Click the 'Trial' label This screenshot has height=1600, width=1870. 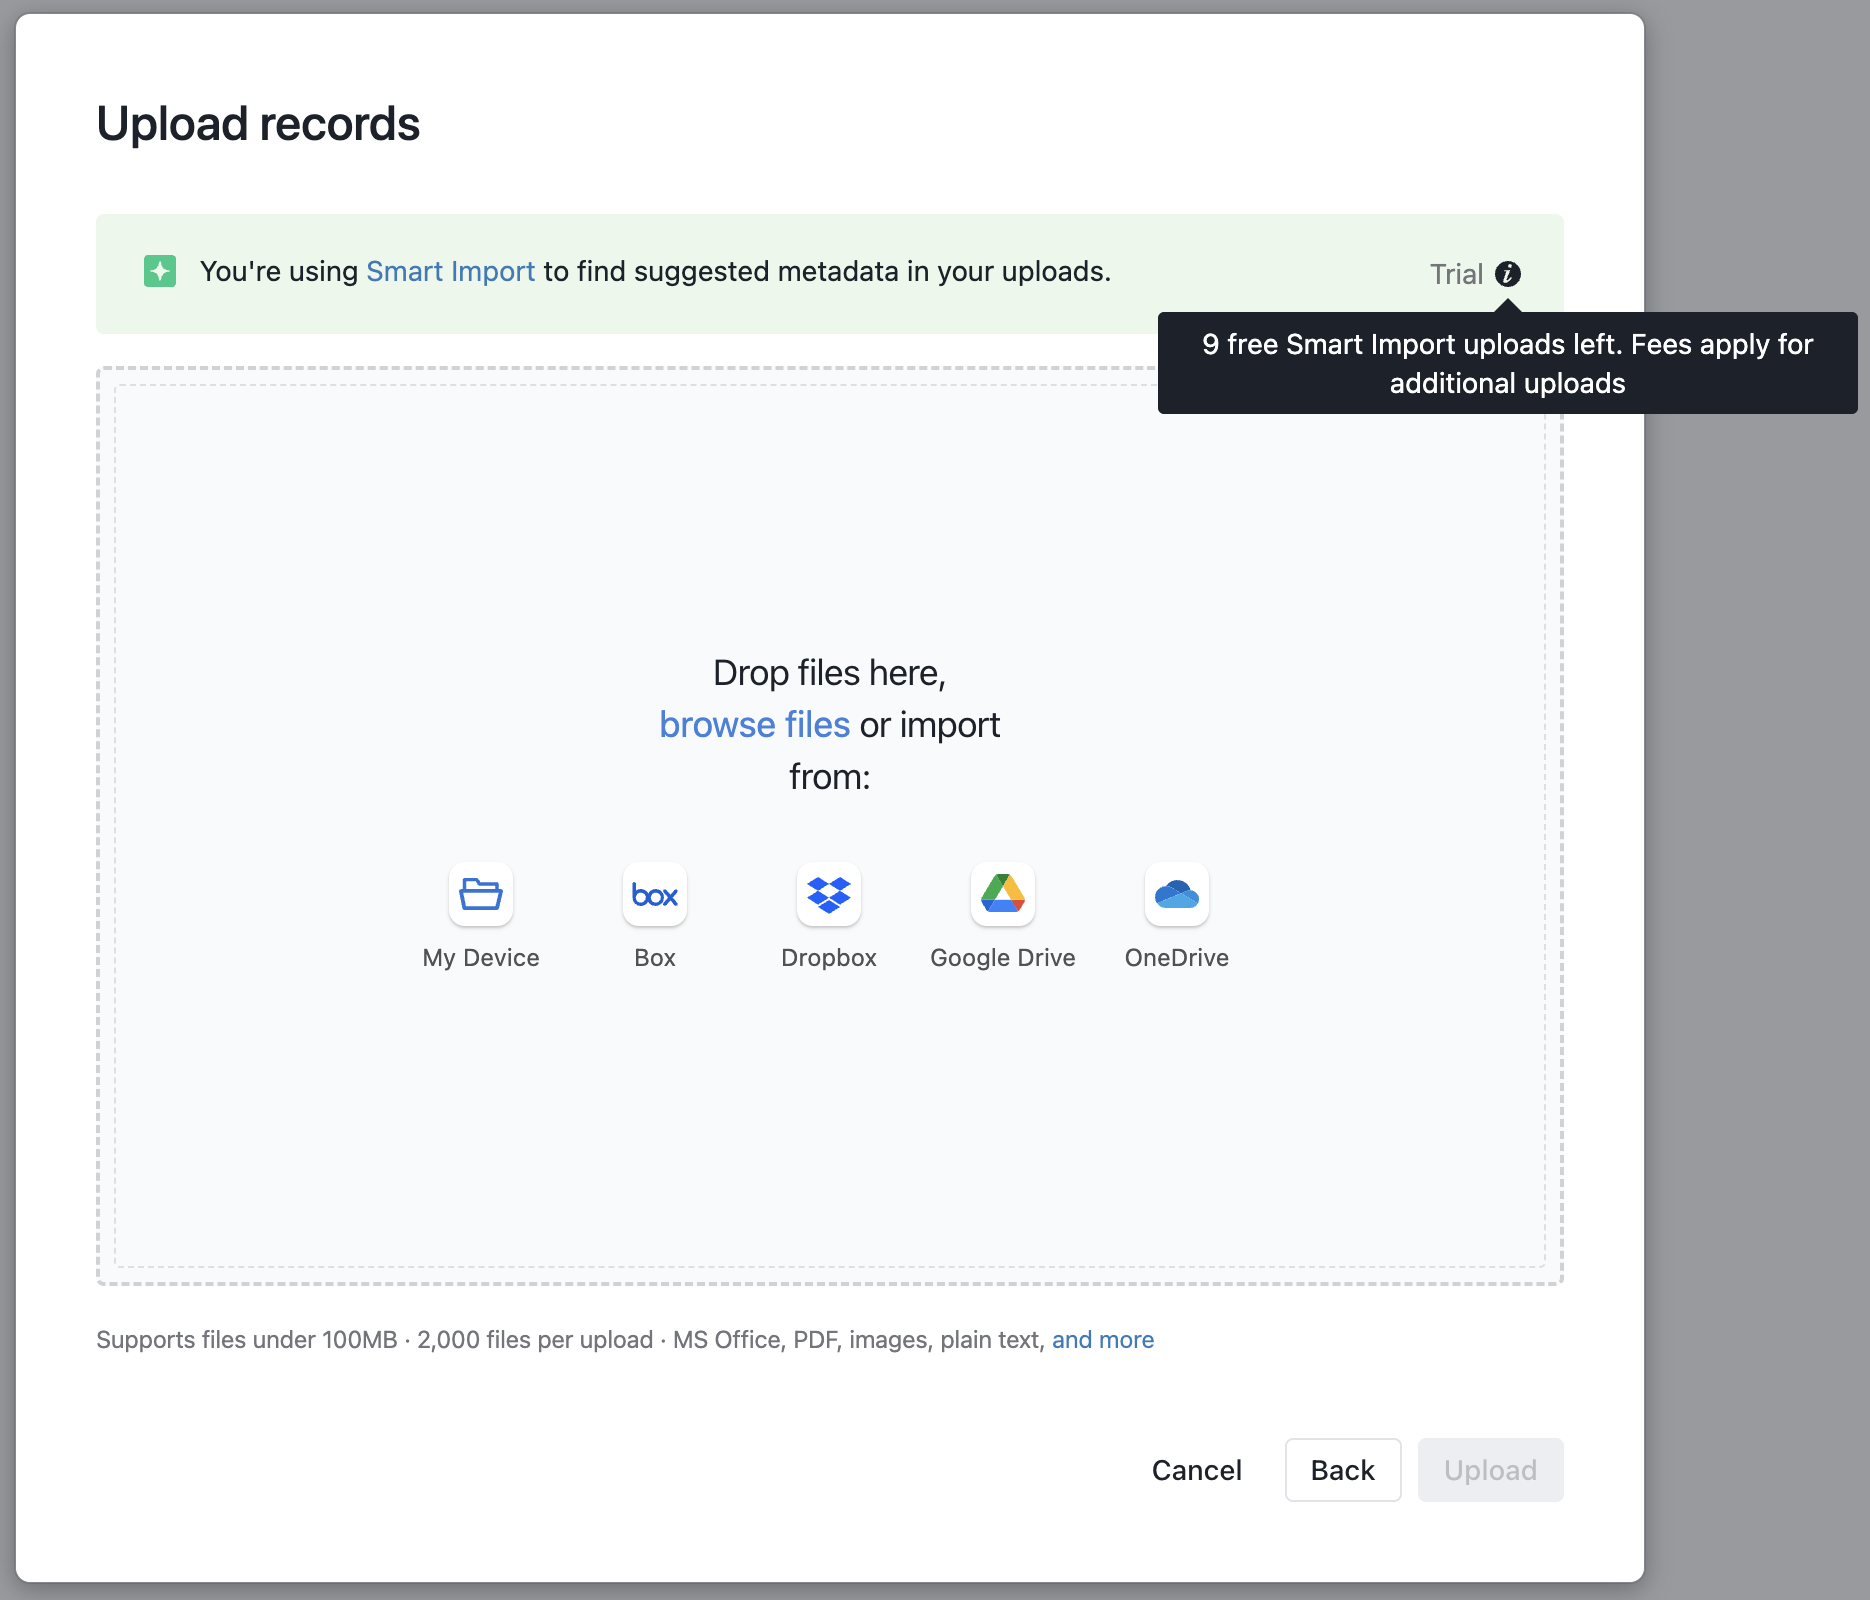tap(1456, 274)
